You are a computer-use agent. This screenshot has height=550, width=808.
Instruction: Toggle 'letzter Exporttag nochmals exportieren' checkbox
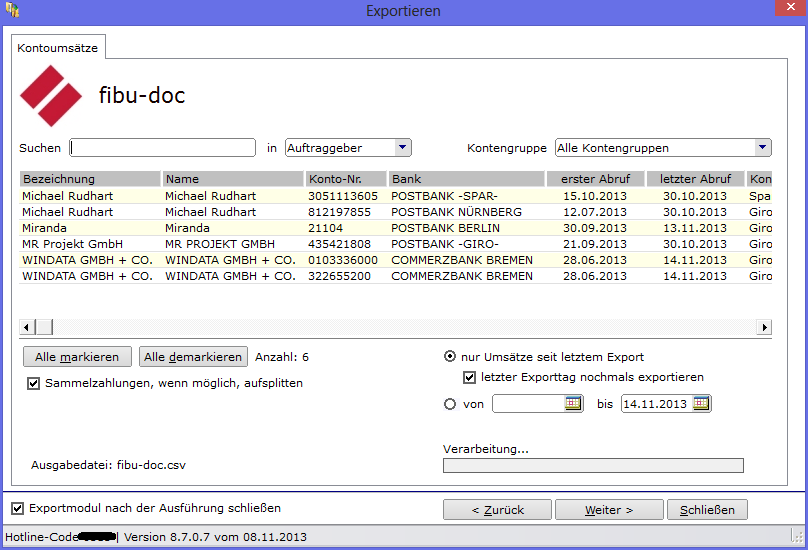click(x=469, y=377)
